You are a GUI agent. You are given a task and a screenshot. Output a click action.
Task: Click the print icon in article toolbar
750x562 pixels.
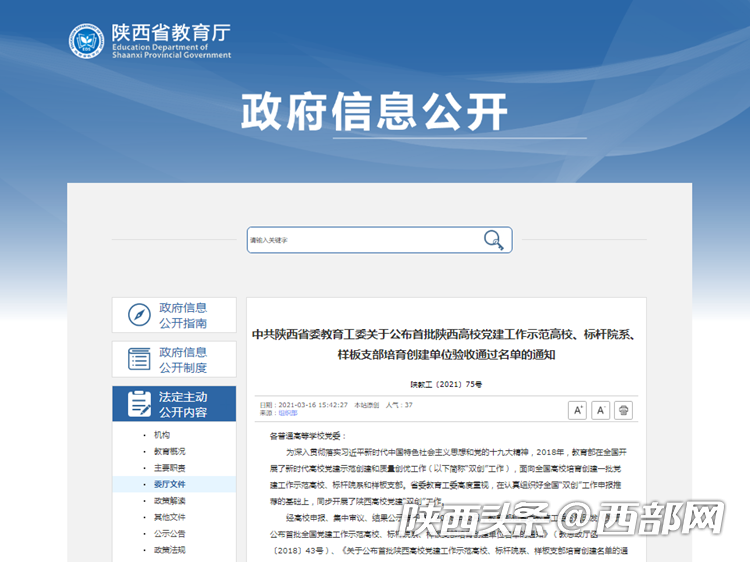[x=623, y=410]
